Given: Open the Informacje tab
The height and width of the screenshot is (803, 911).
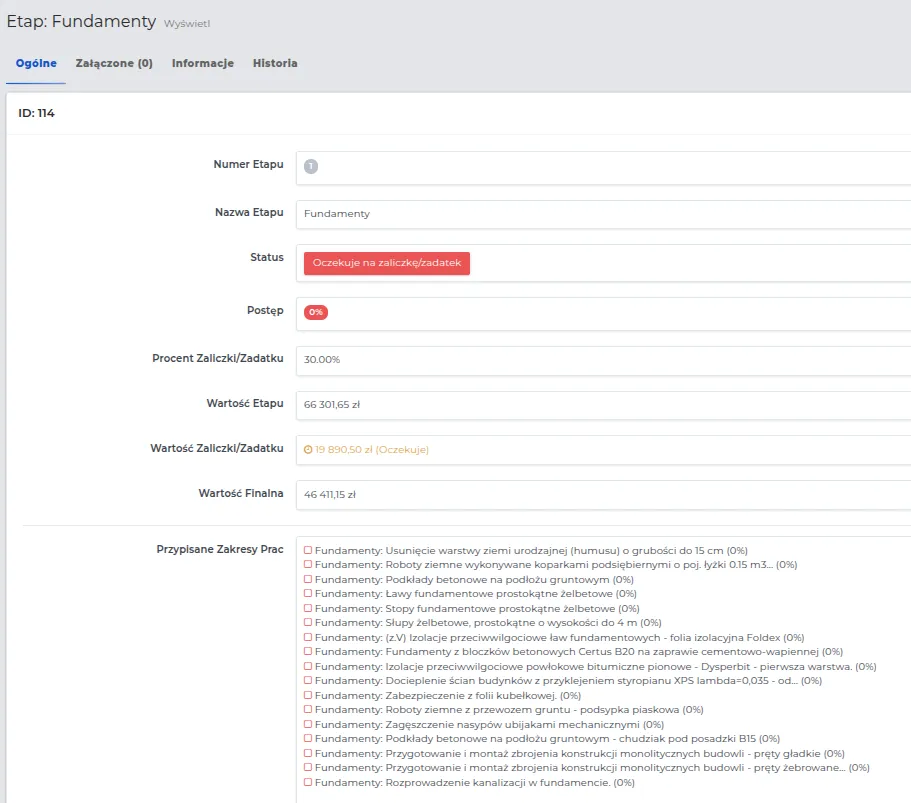Looking at the screenshot, I should point(202,63).
